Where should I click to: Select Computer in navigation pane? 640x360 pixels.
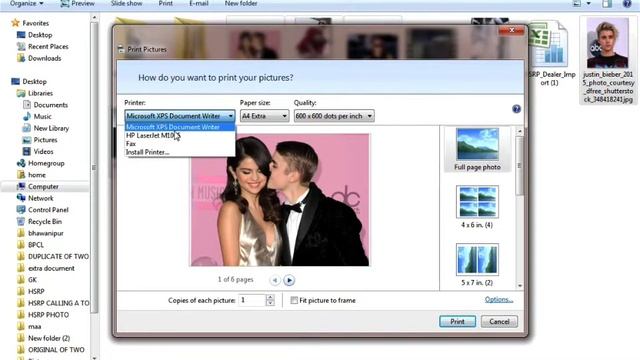(43, 187)
